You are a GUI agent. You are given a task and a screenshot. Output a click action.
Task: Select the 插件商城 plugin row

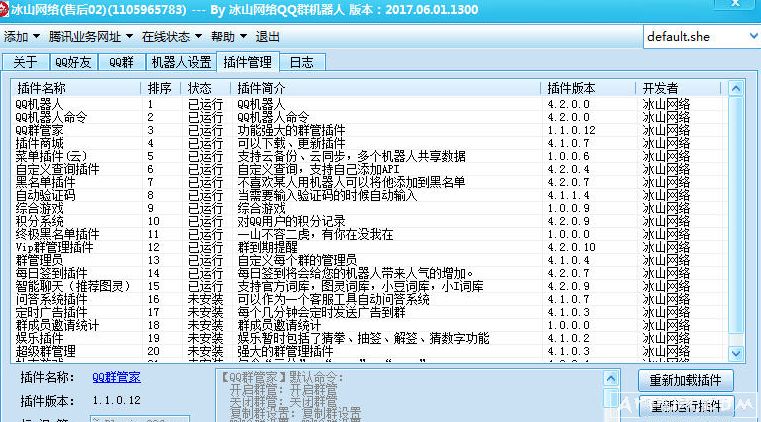[371, 144]
